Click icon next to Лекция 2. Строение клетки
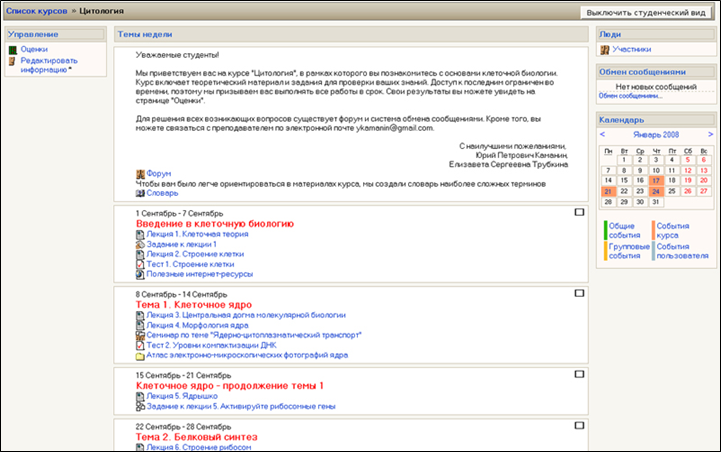Screen dimensions: 721x452 click(x=140, y=254)
